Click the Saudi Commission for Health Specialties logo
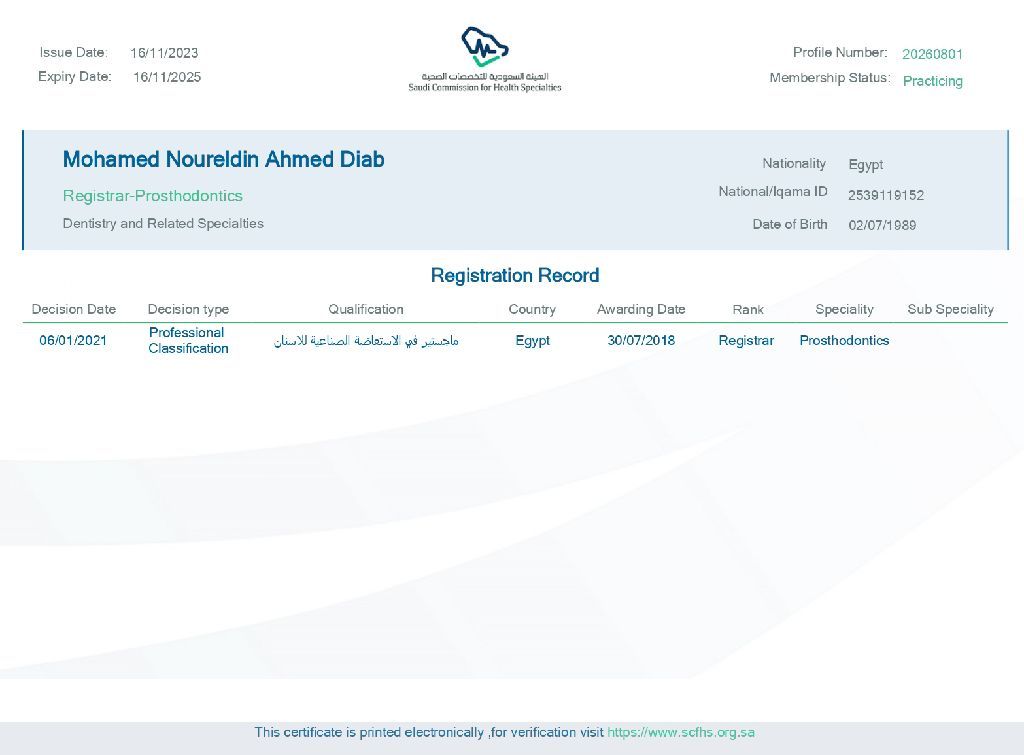Image resolution: width=1024 pixels, height=755 pixels. pos(485,59)
